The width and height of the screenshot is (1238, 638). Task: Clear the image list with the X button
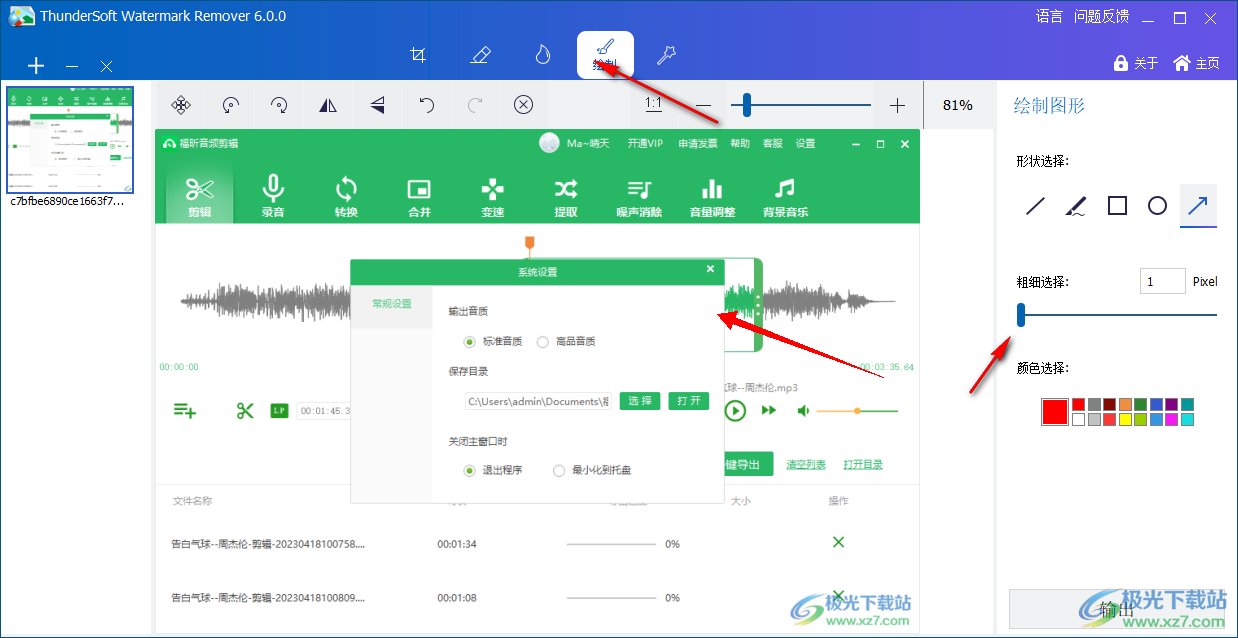tap(107, 66)
